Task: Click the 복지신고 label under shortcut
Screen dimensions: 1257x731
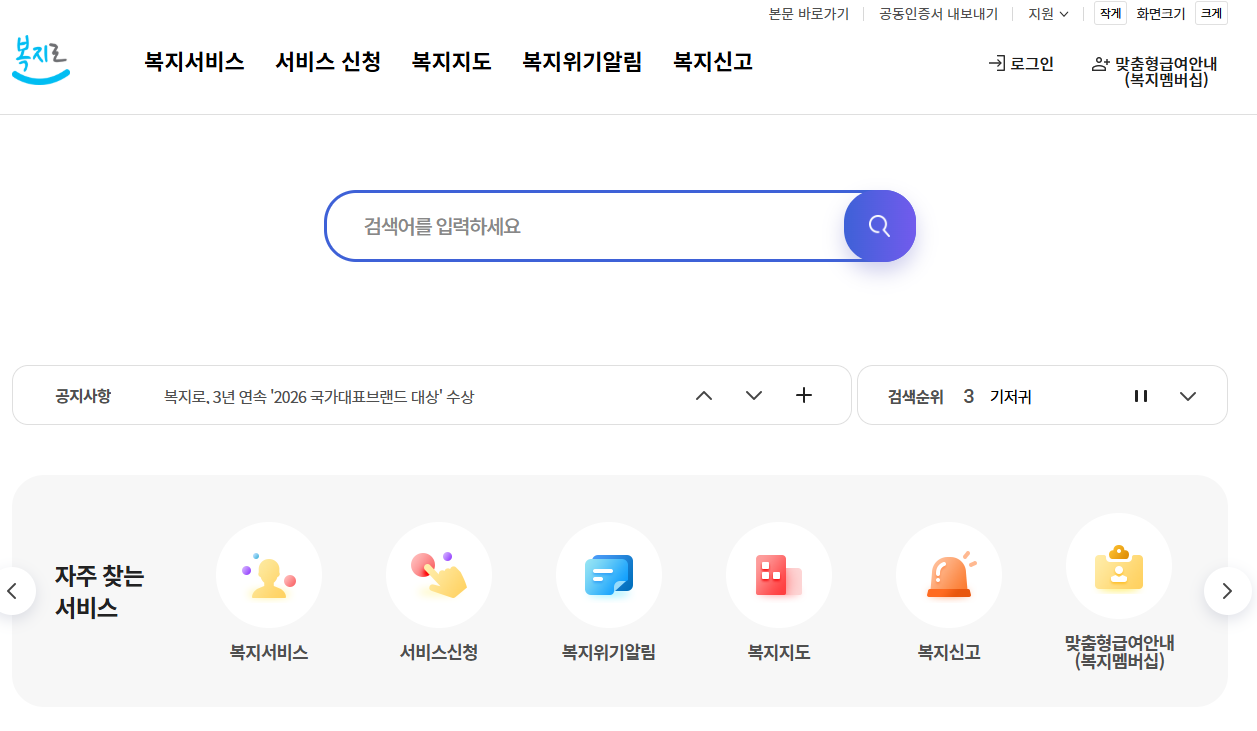Action: tap(949, 652)
